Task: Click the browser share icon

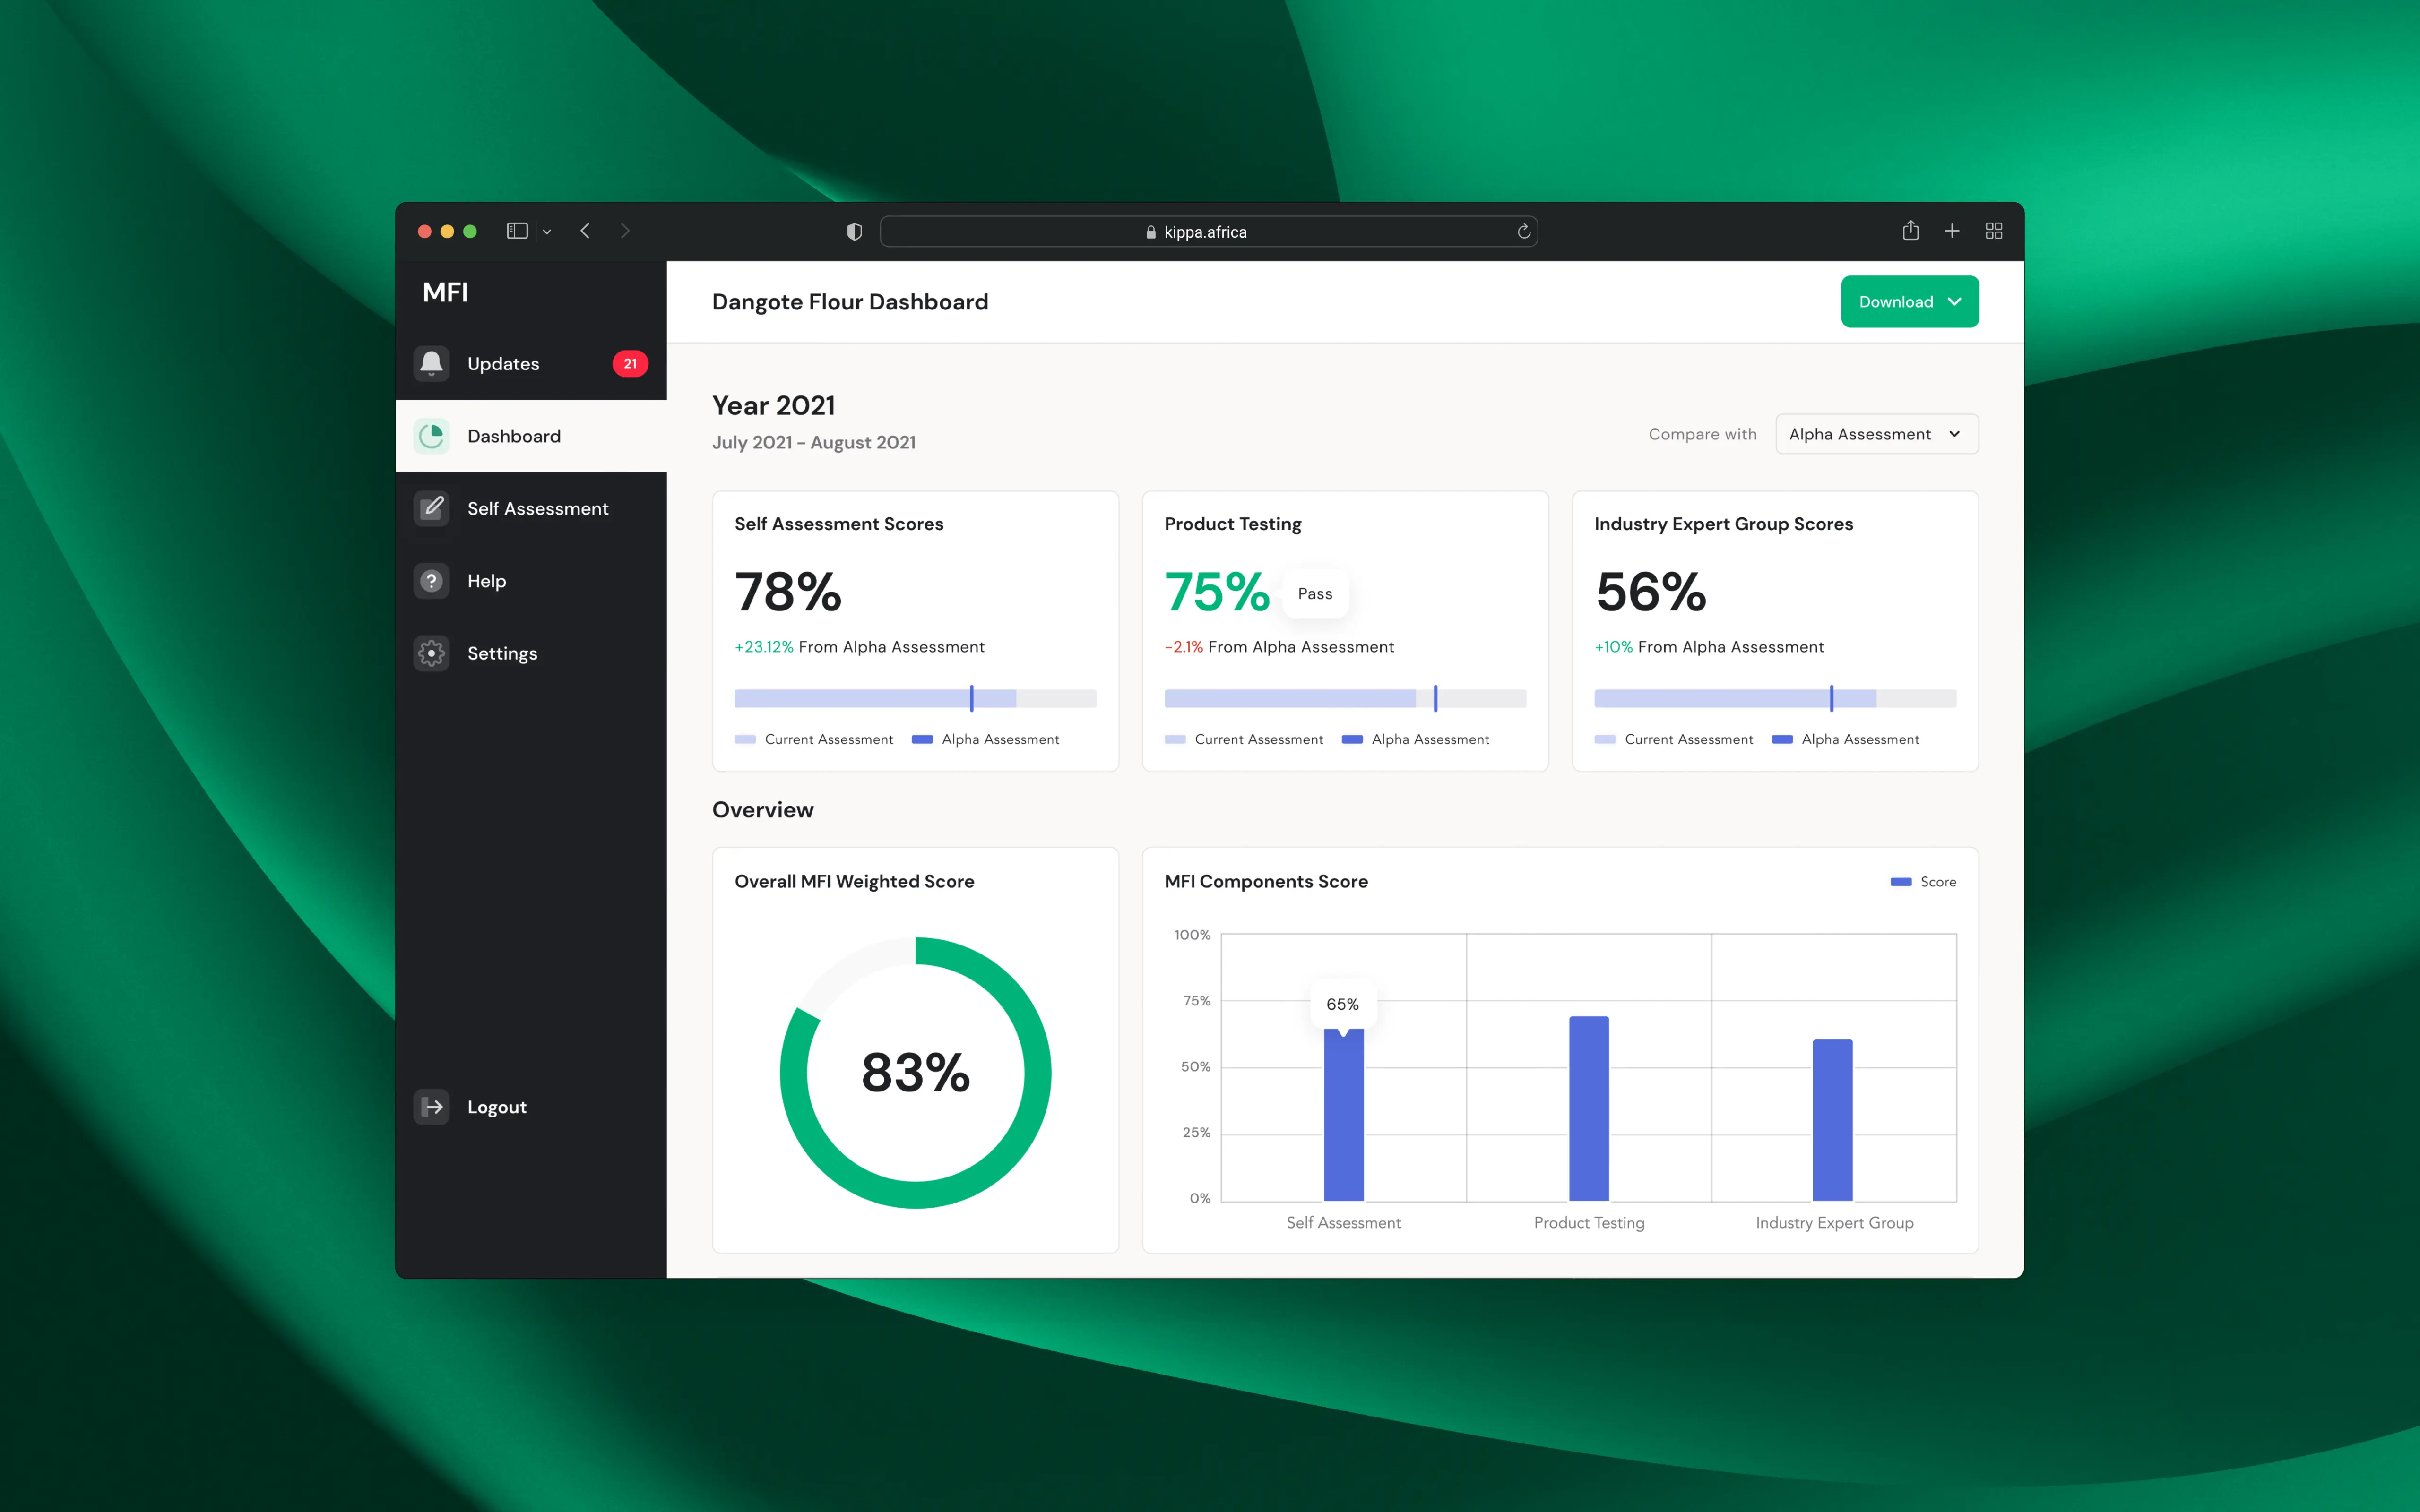Action: 1910,231
